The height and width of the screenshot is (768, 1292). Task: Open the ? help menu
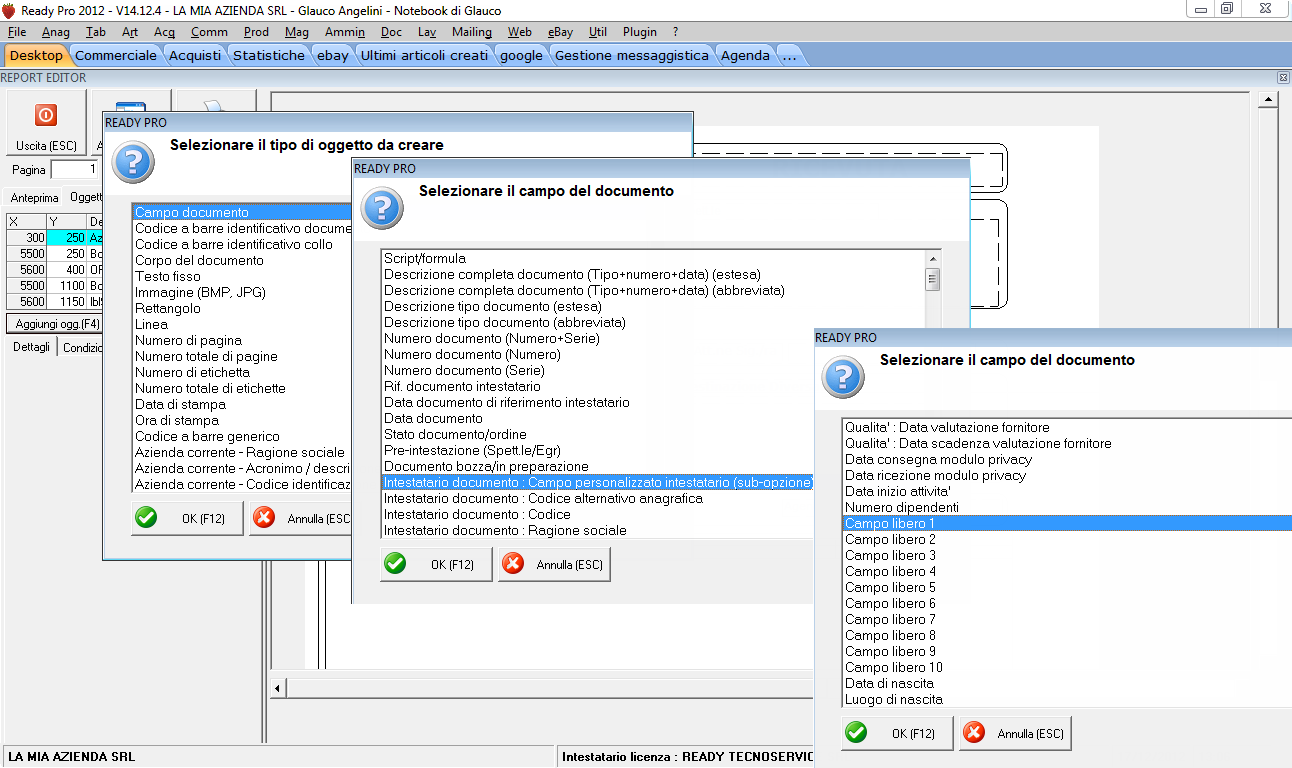676,32
